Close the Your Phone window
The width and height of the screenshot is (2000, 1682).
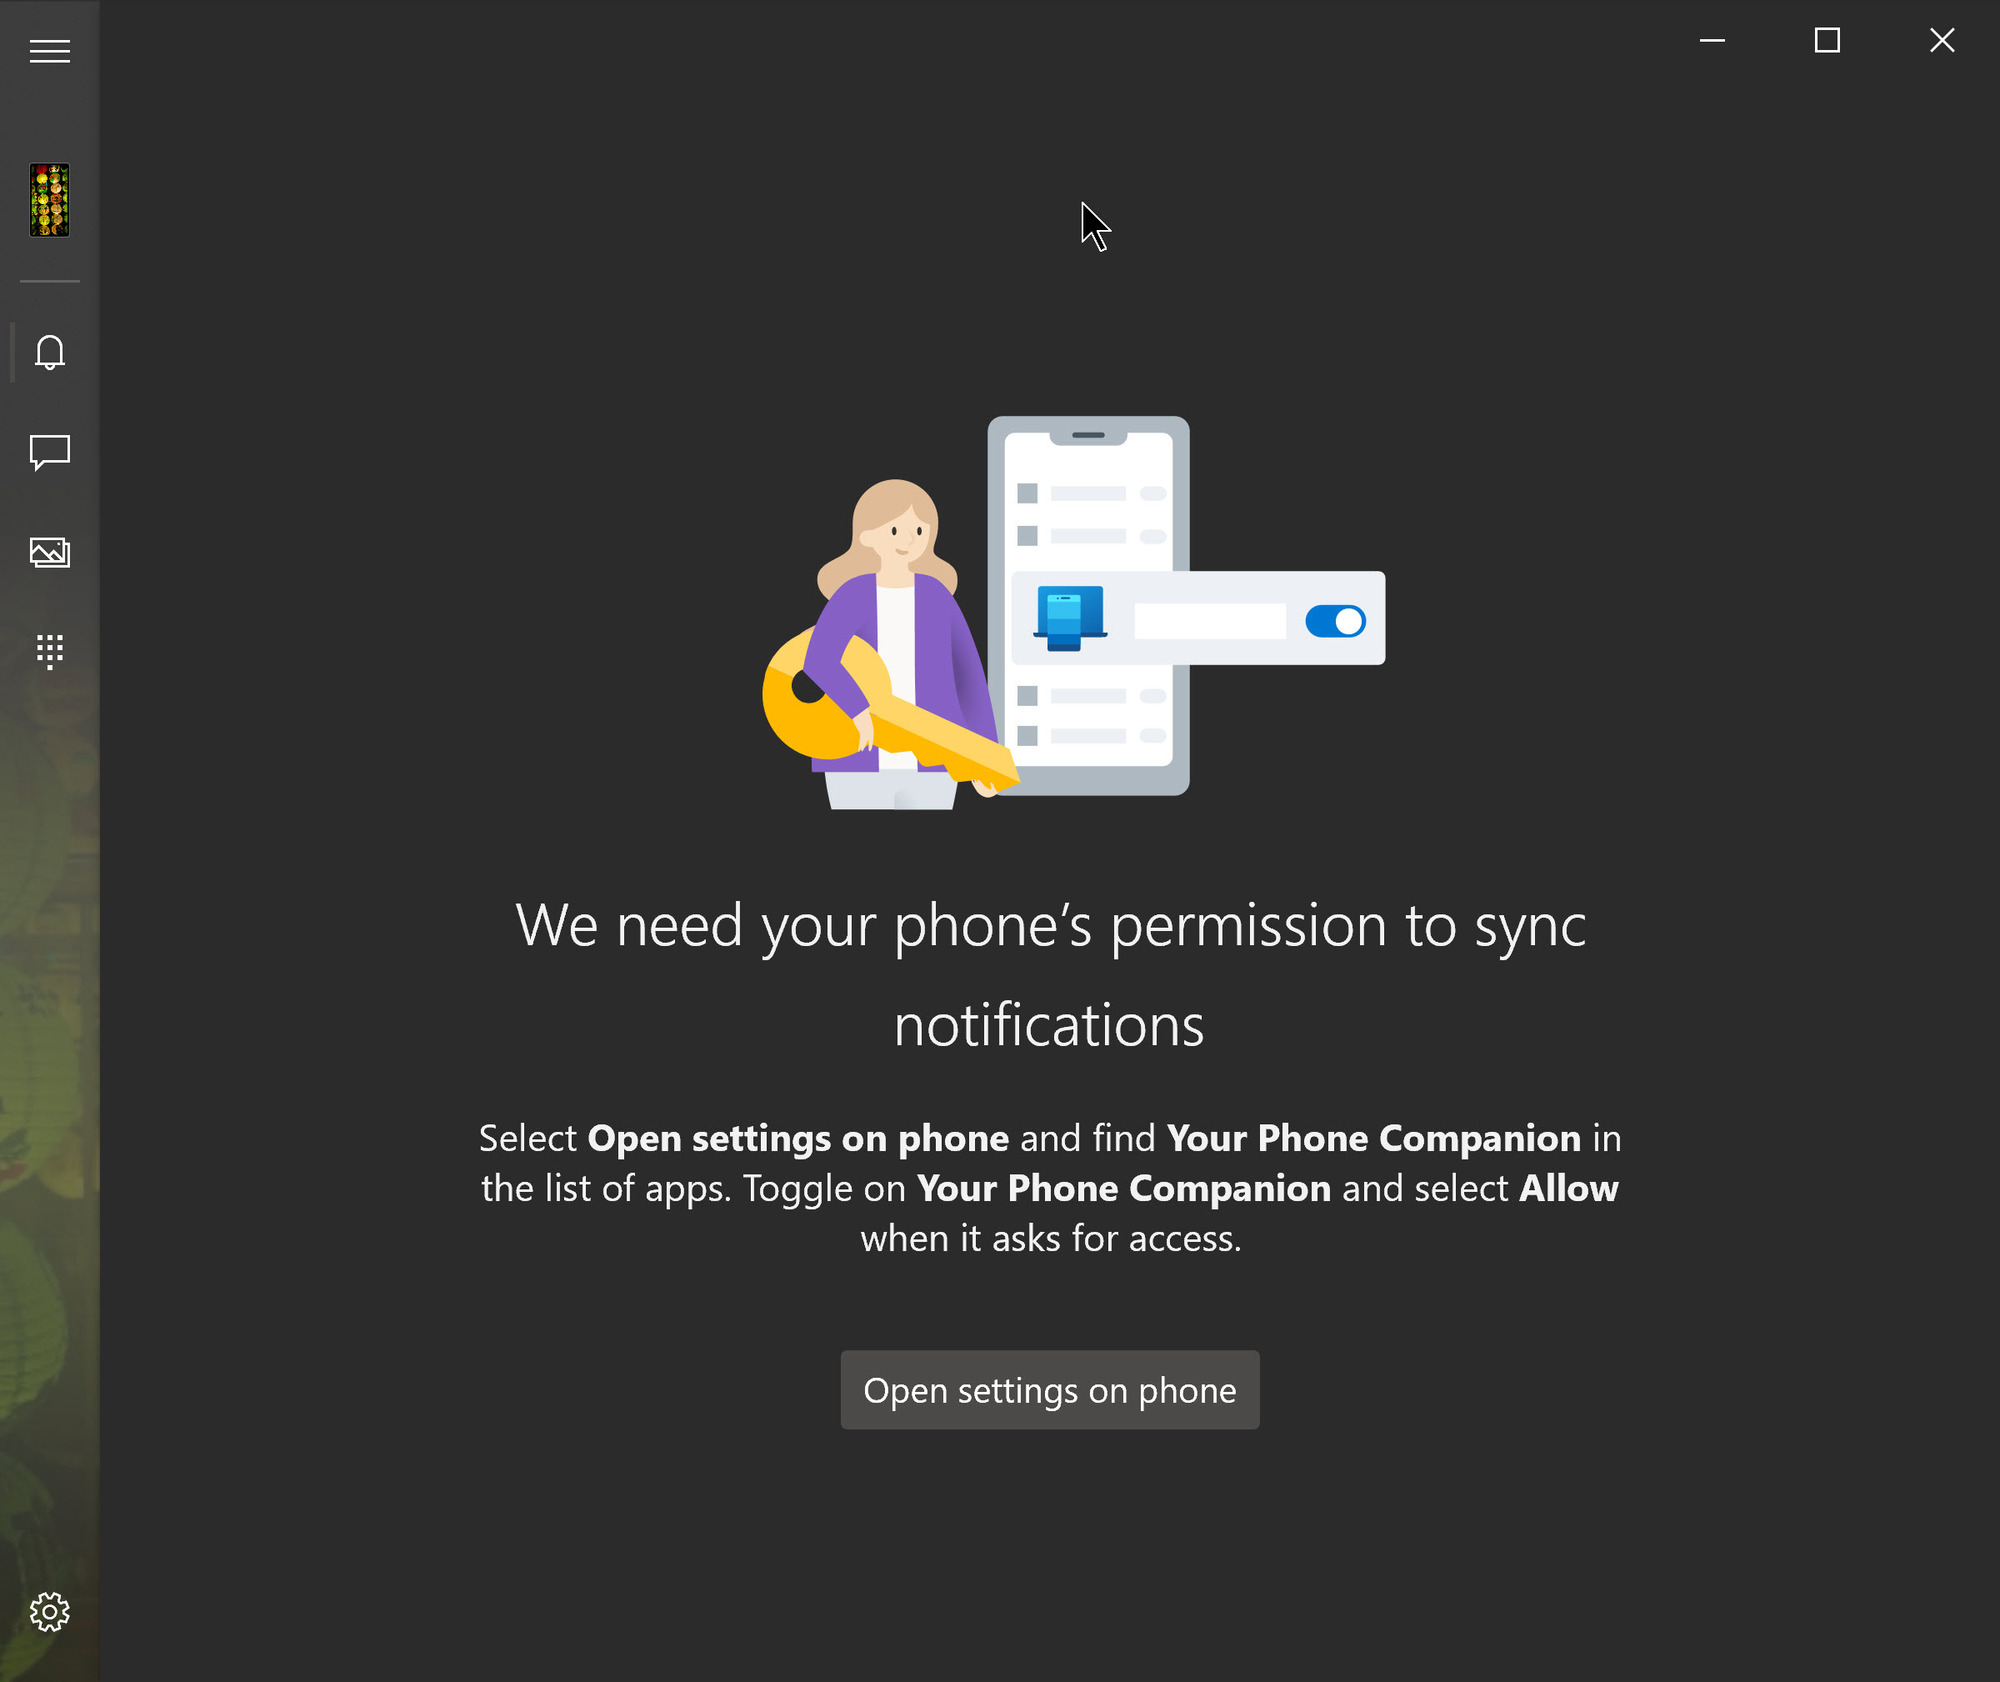pos(1942,40)
